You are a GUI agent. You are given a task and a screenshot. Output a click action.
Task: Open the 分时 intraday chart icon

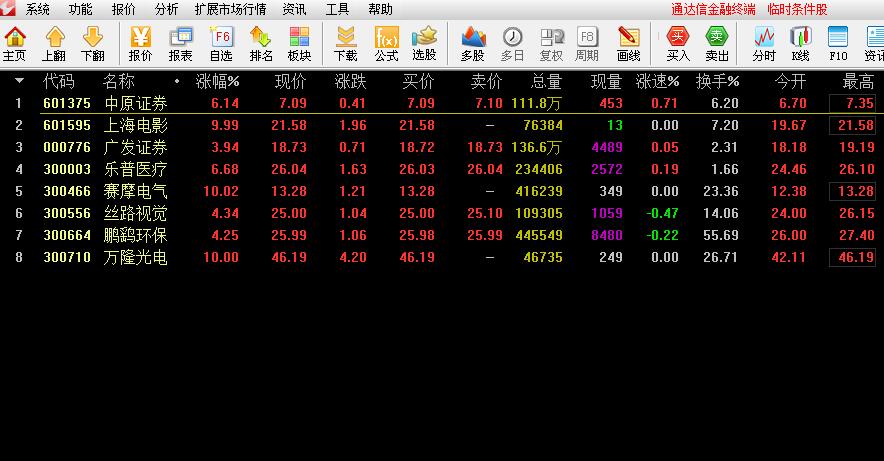coord(764,44)
